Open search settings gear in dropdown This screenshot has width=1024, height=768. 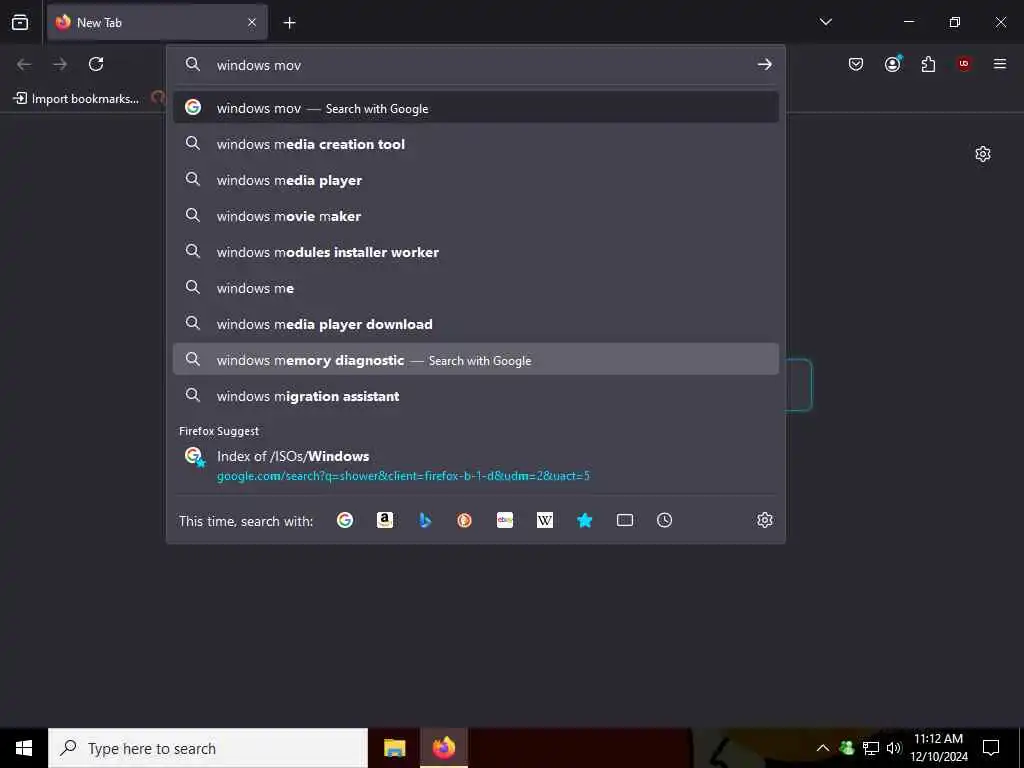765,520
